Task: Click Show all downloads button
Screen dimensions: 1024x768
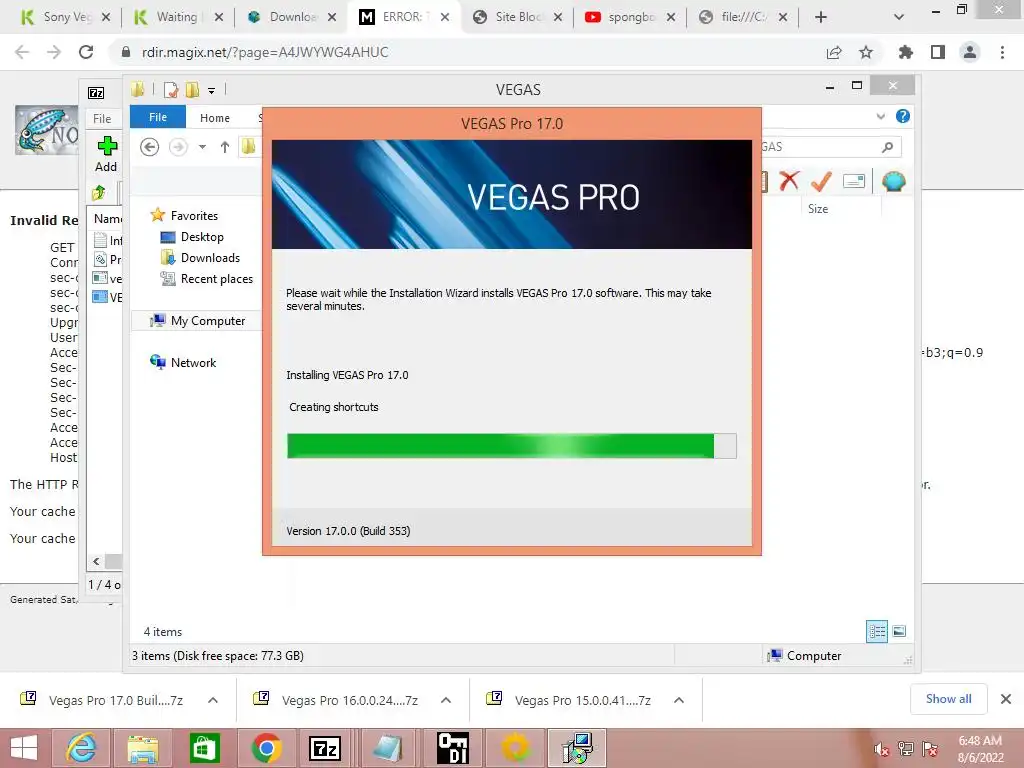Action: coord(948,699)
